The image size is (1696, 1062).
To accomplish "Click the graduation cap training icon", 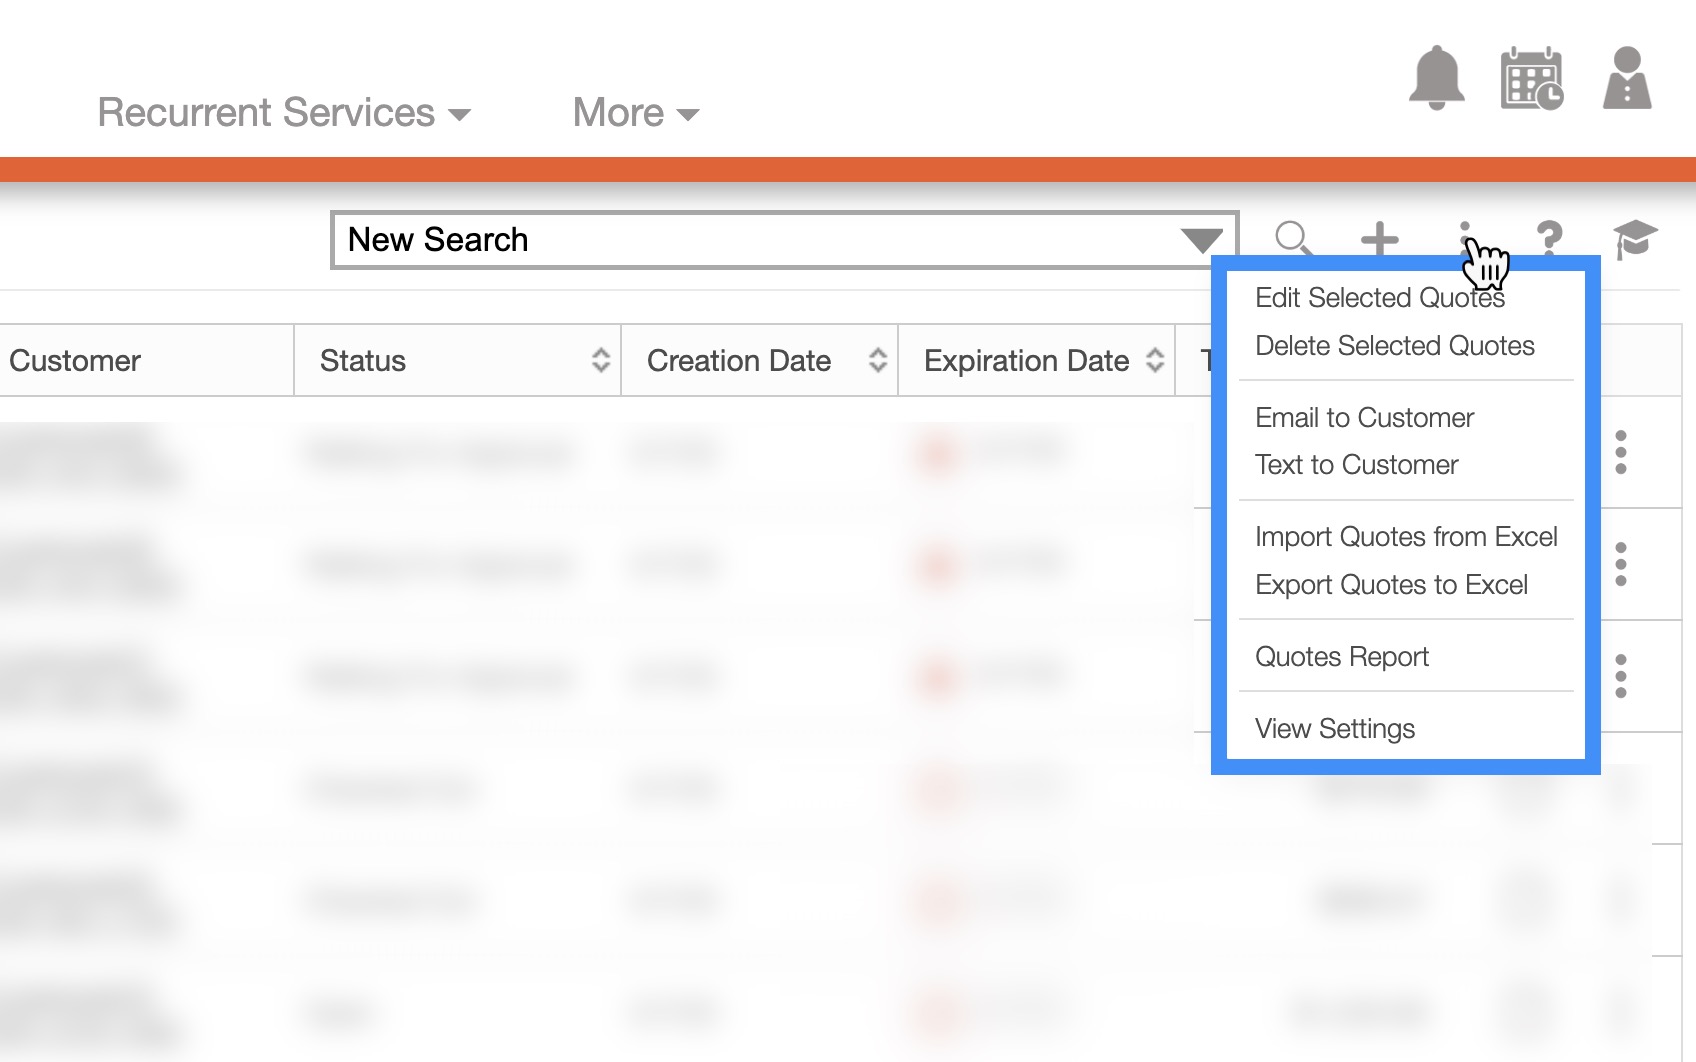I will (x=1634, y=239).
